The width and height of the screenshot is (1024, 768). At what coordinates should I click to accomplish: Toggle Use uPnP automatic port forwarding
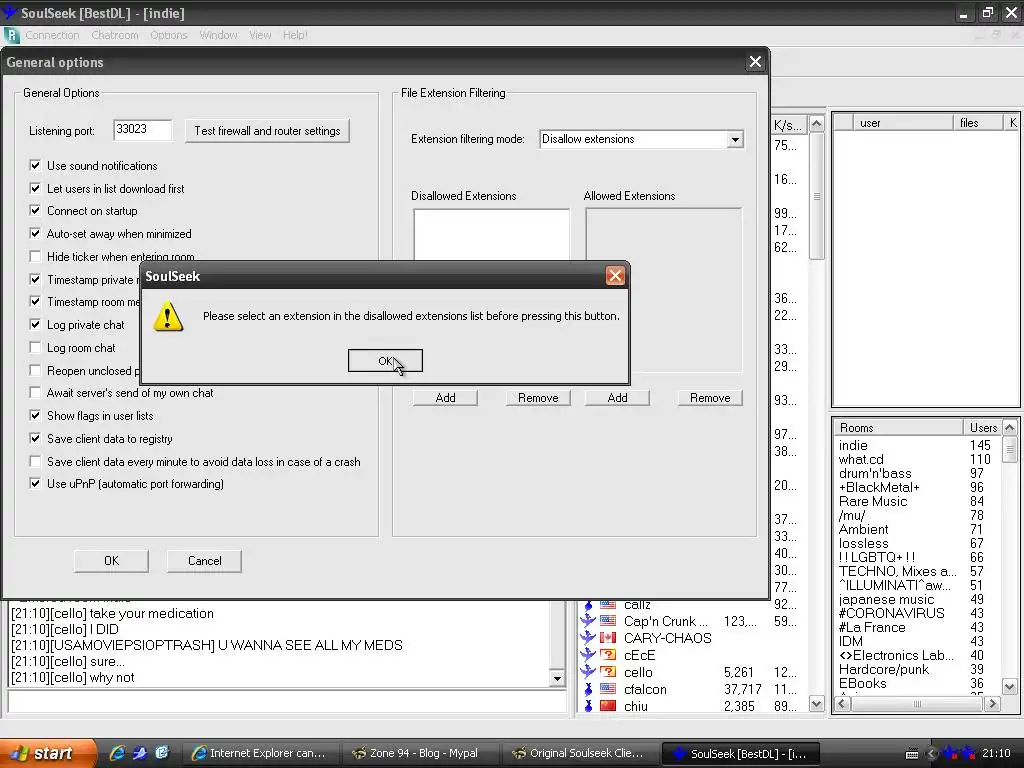35,484
